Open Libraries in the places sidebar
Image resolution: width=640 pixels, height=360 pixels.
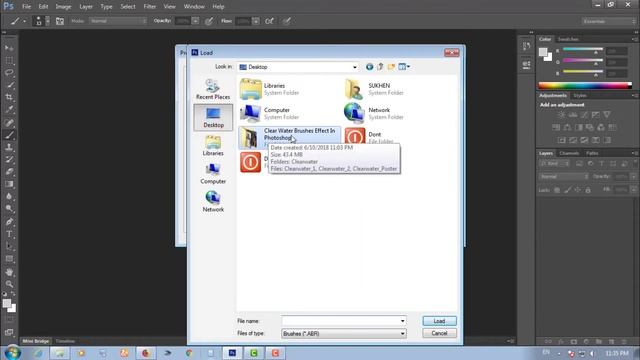pyautogui.click(x=213, y=146)
